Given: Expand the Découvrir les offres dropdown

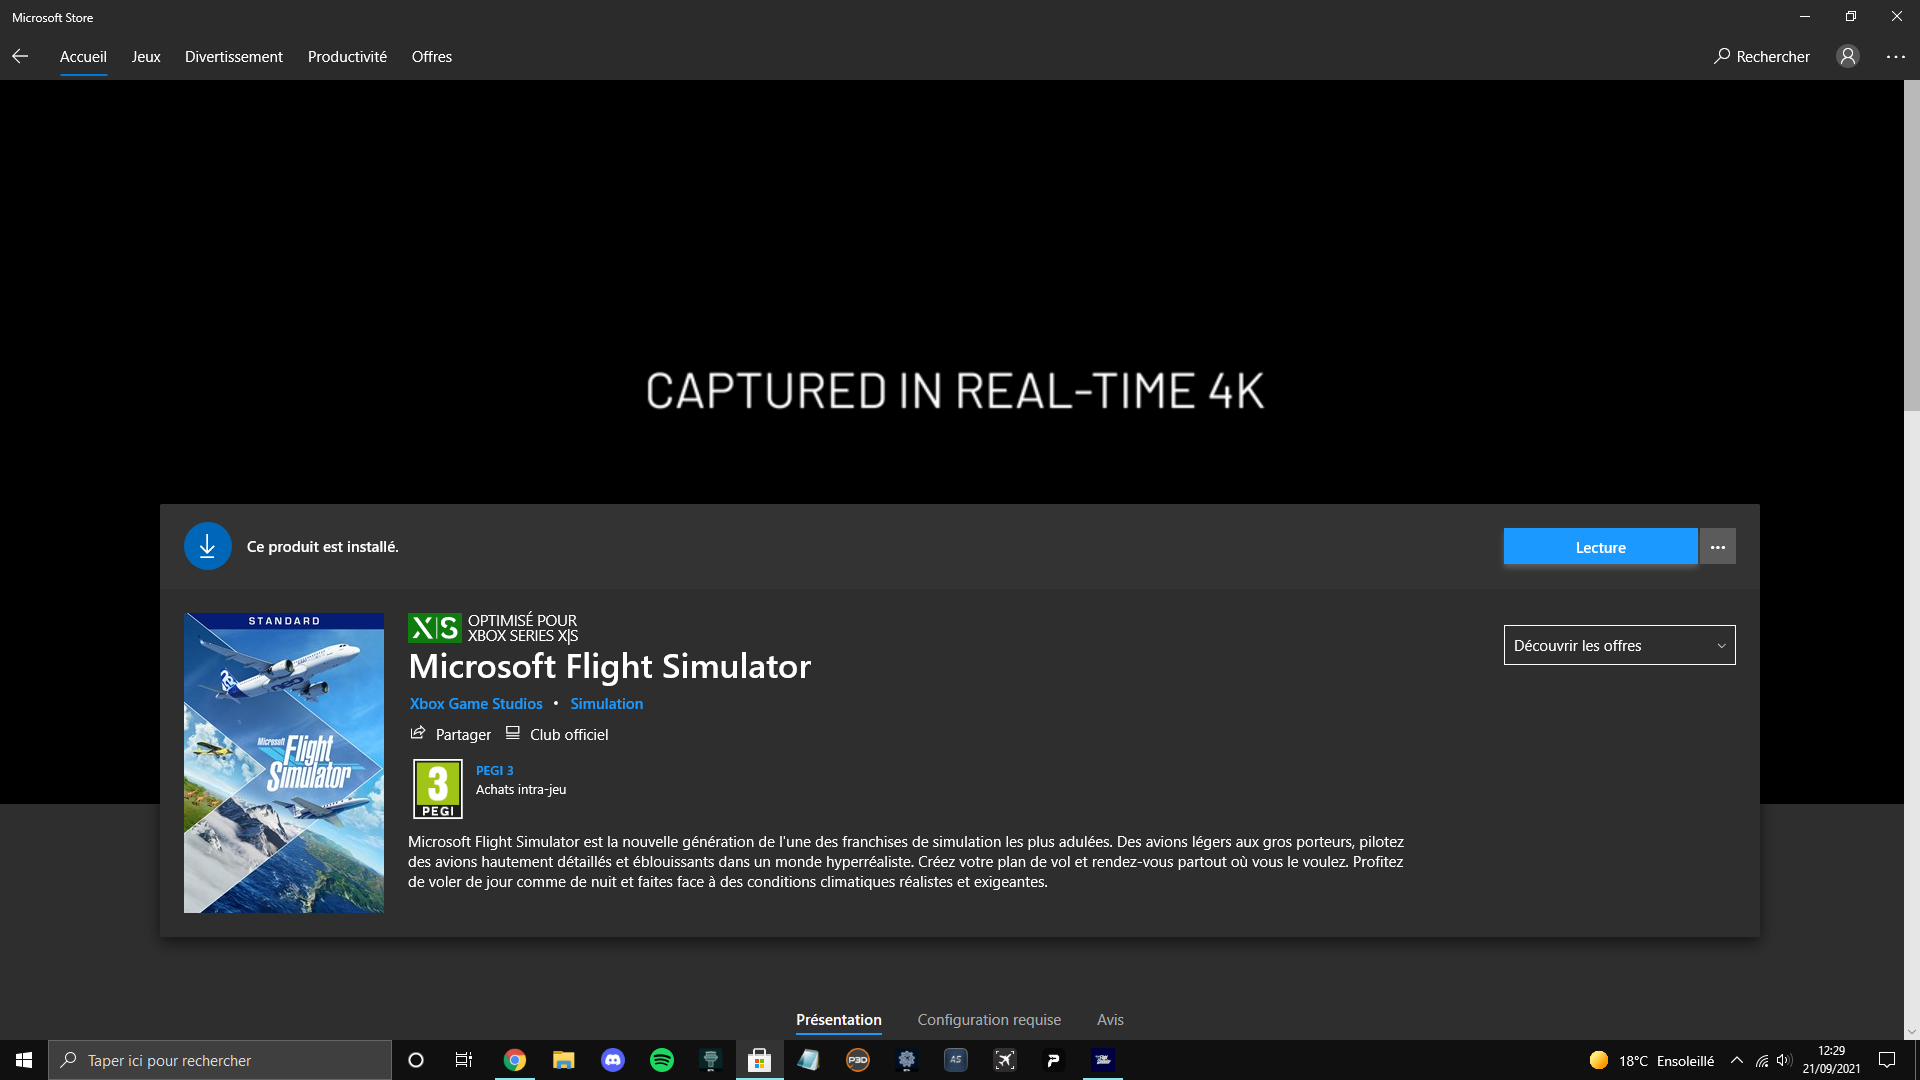Looking at the screenshot, I should 1619,645.
